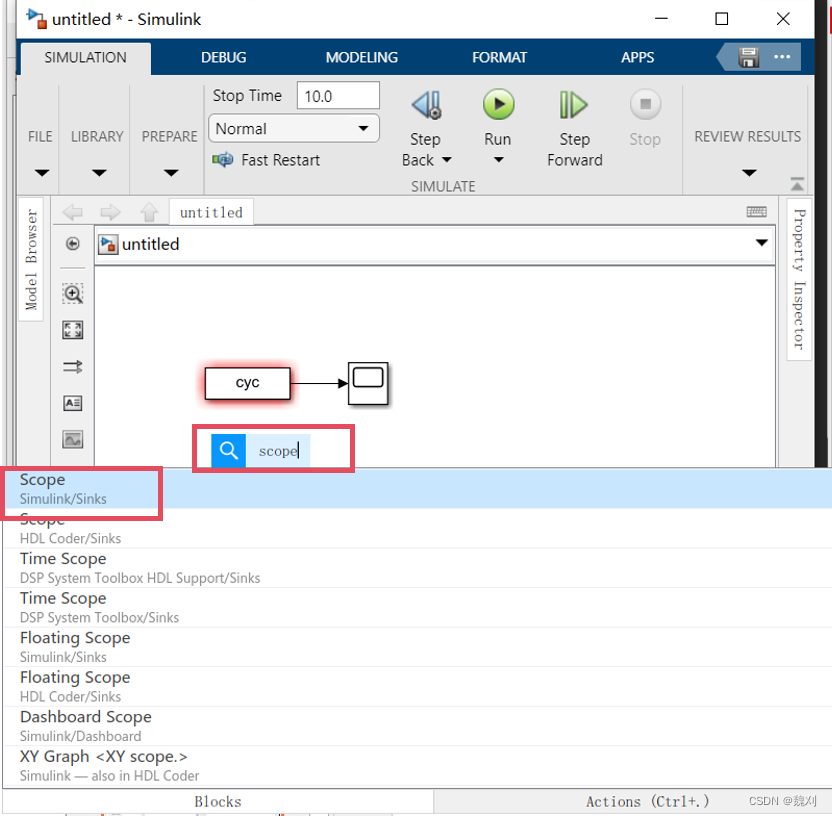
Task: Expand the LIBRARY section dropdown
Action: pyautogui.click(x=99, y=173)
